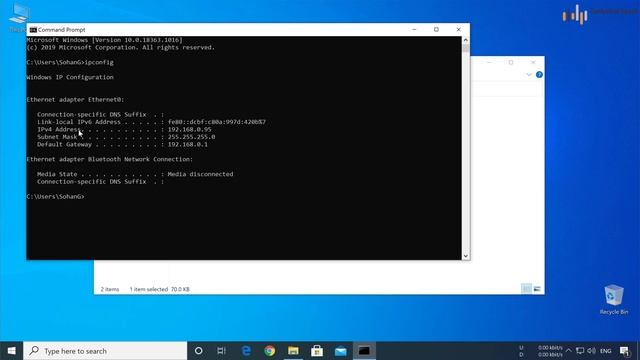Close the background File Explorer window
This screenshot has height=360, width=640.
pos(533,62)
